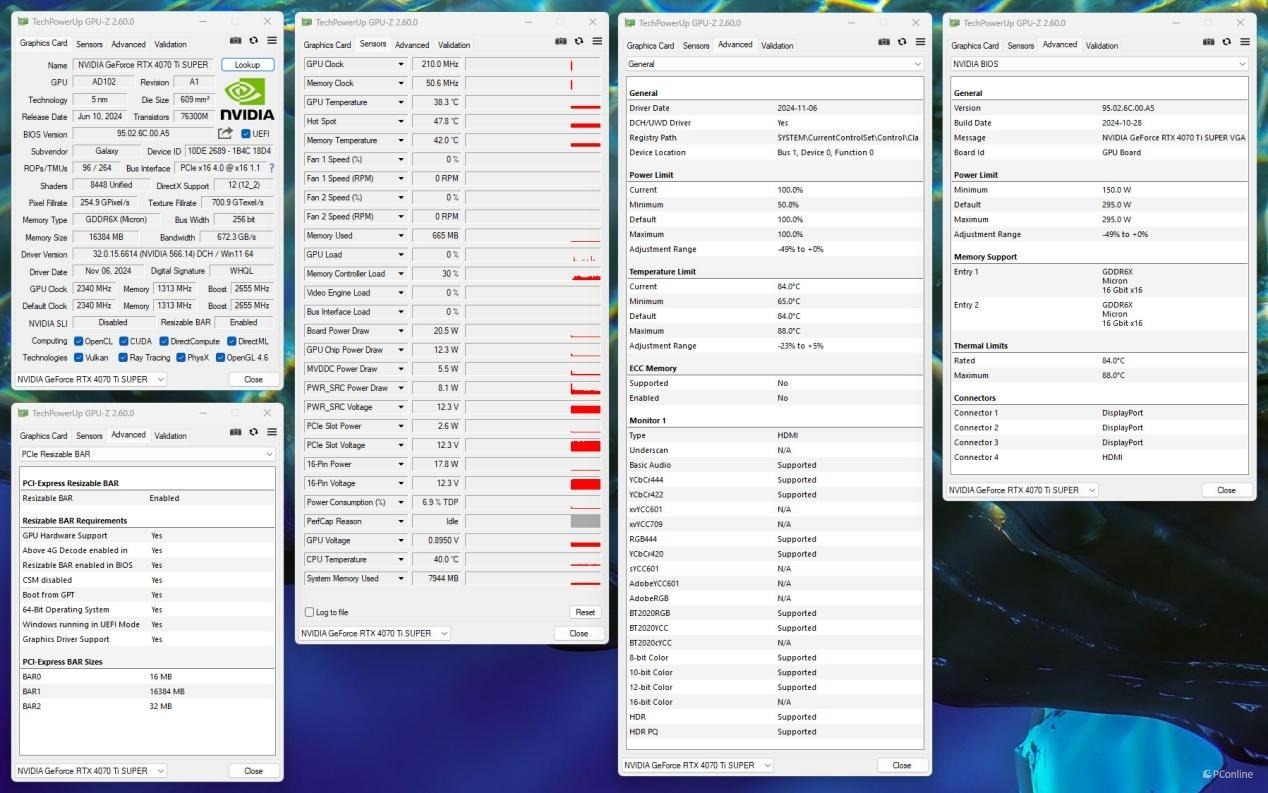Click refresh icon in Resizable BAR window
1268x793 pixels.
(253, 432)
